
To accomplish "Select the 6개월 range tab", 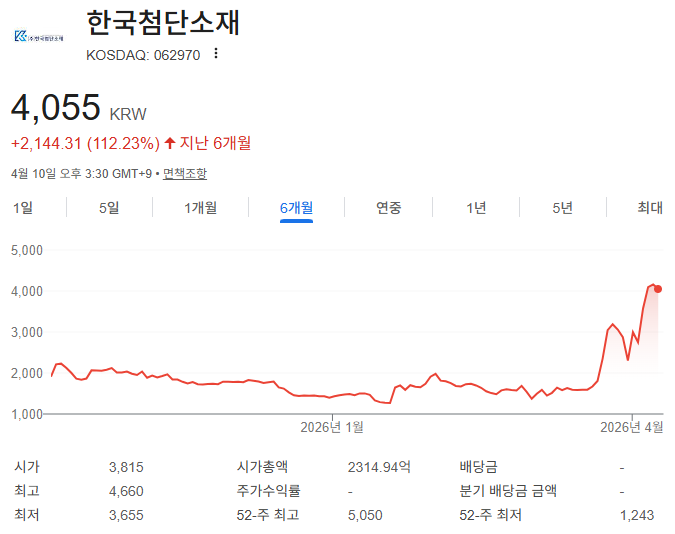I will click(x=296, y=208).
